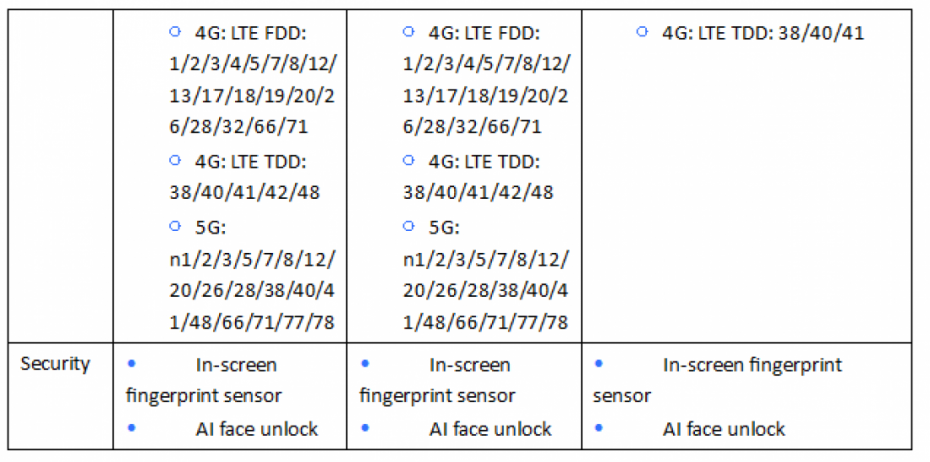Click 4G: LTE FDD text in middle column
Screen dimensions: 930x462
click(484, 33)
